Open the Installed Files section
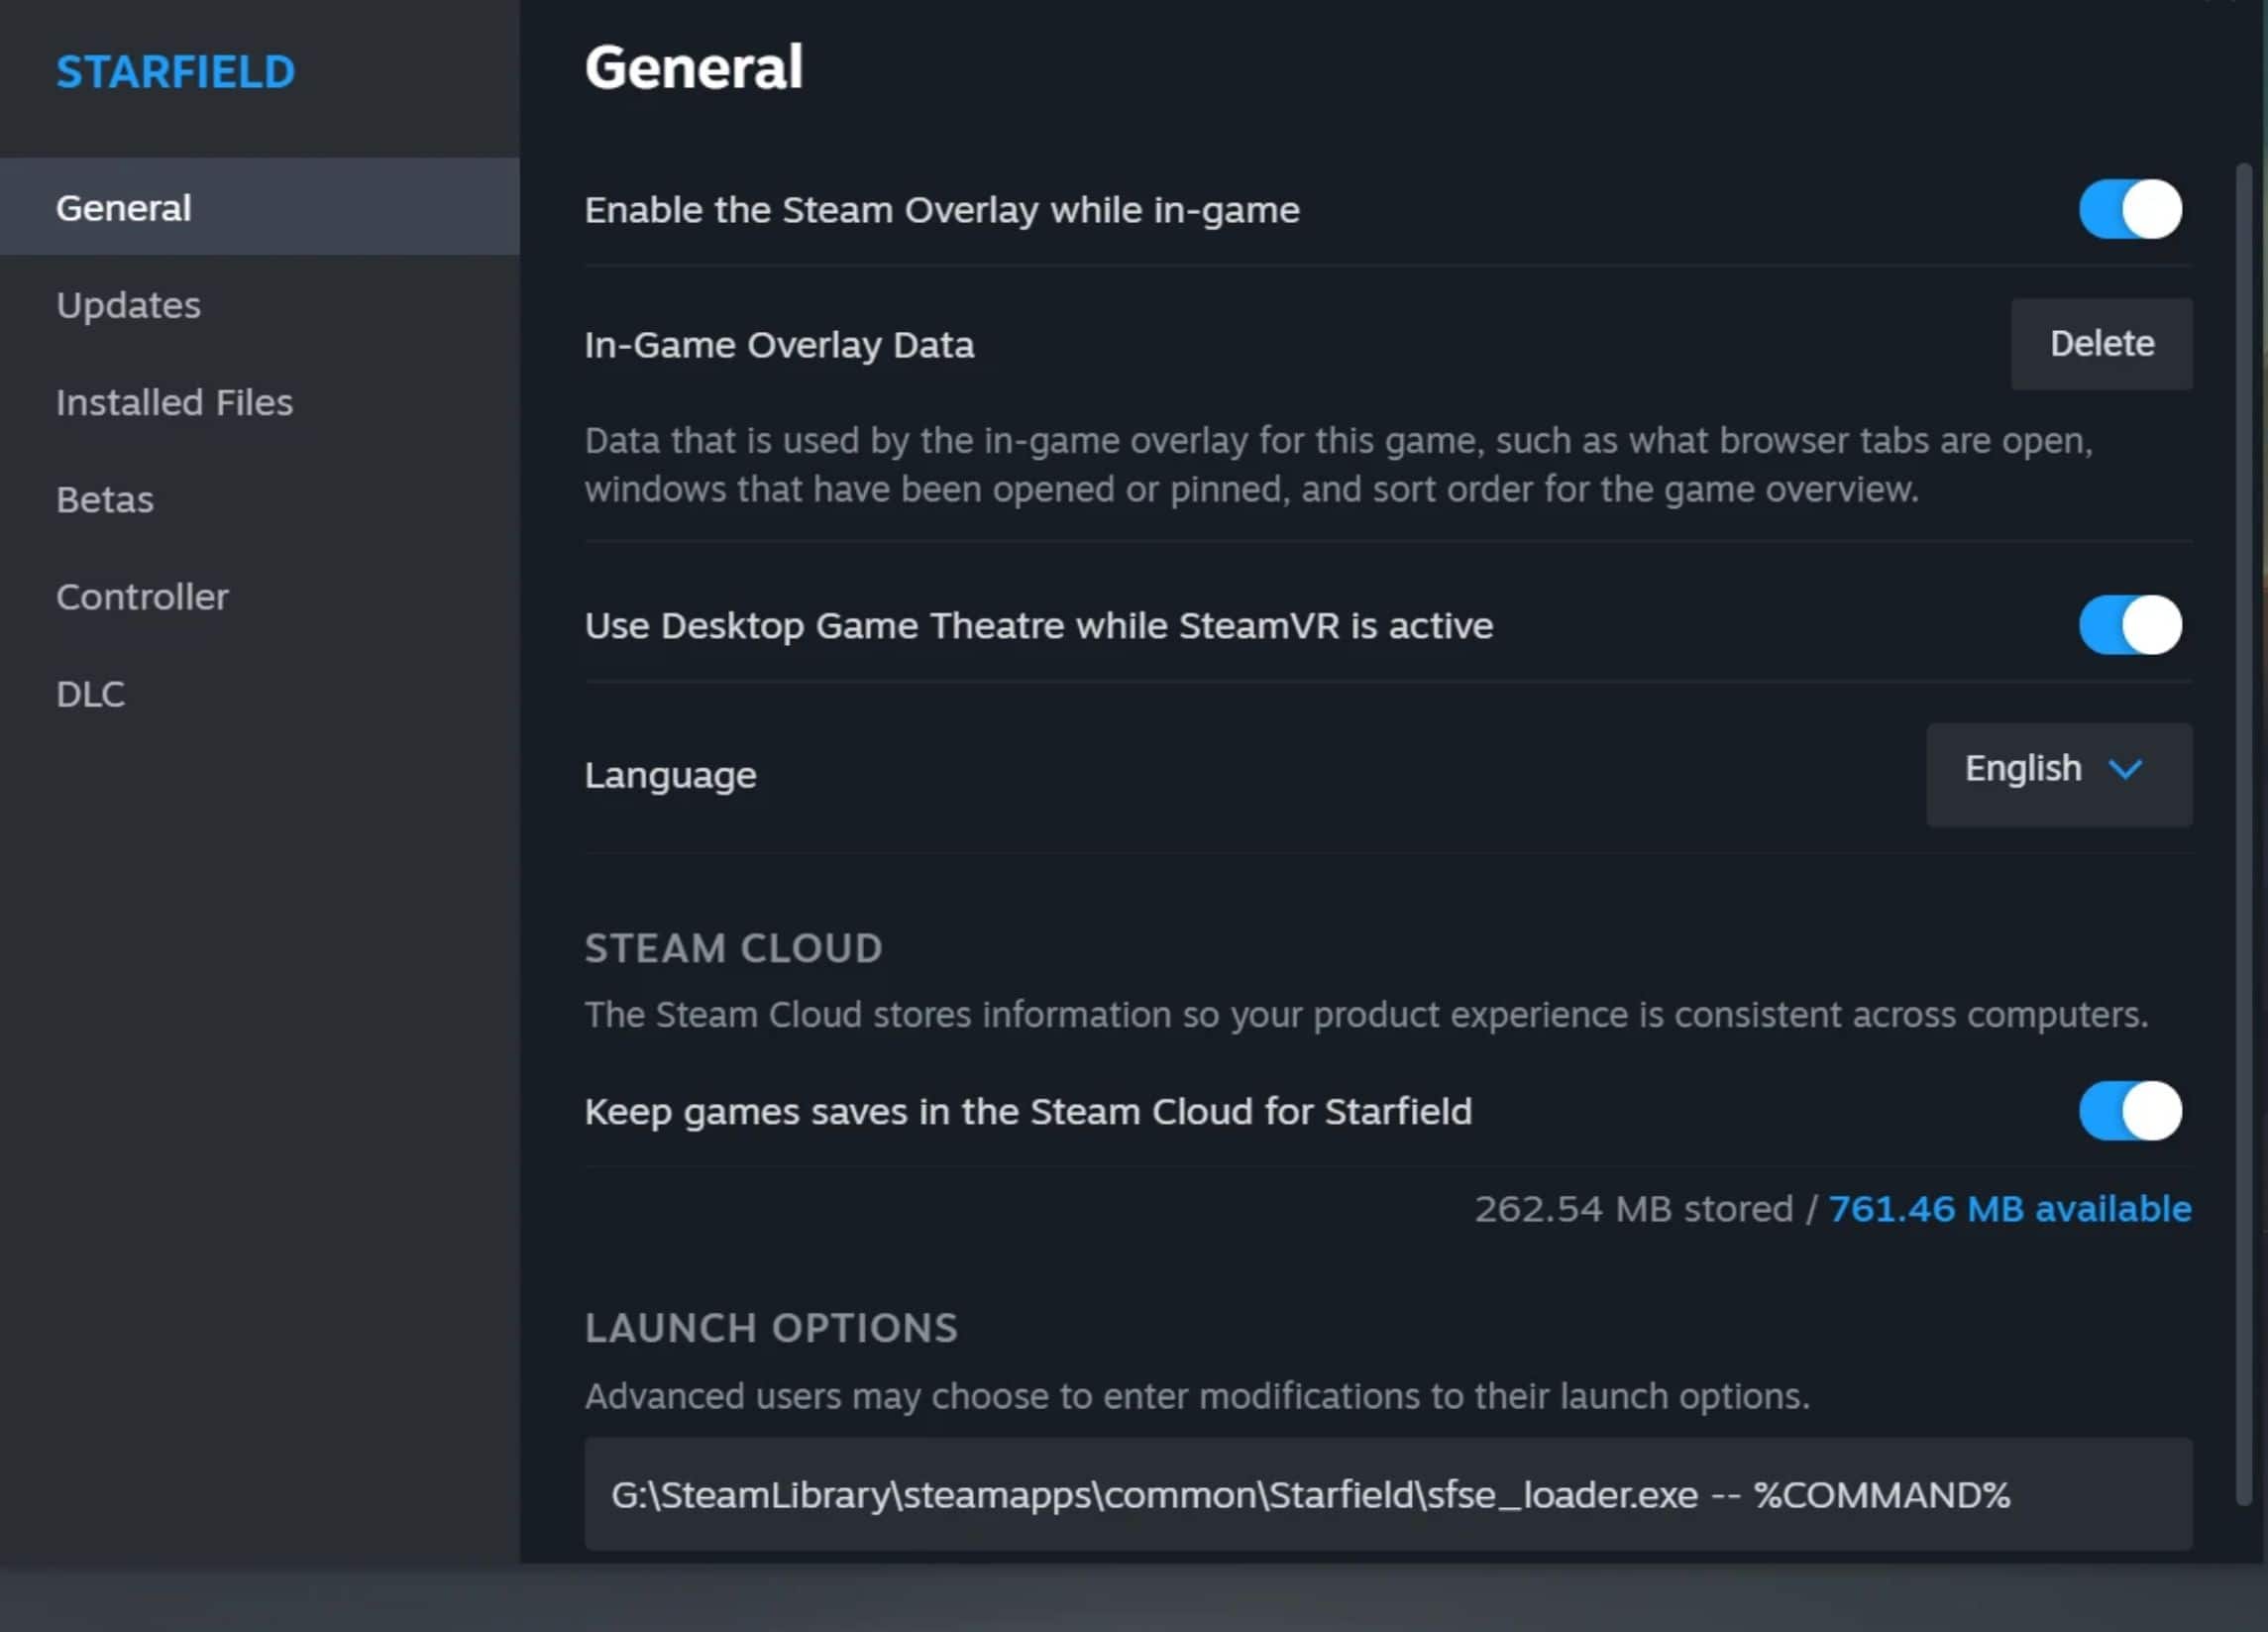Image resolution: width=2268 pixels, height=1632 pixels. point(175,402)
